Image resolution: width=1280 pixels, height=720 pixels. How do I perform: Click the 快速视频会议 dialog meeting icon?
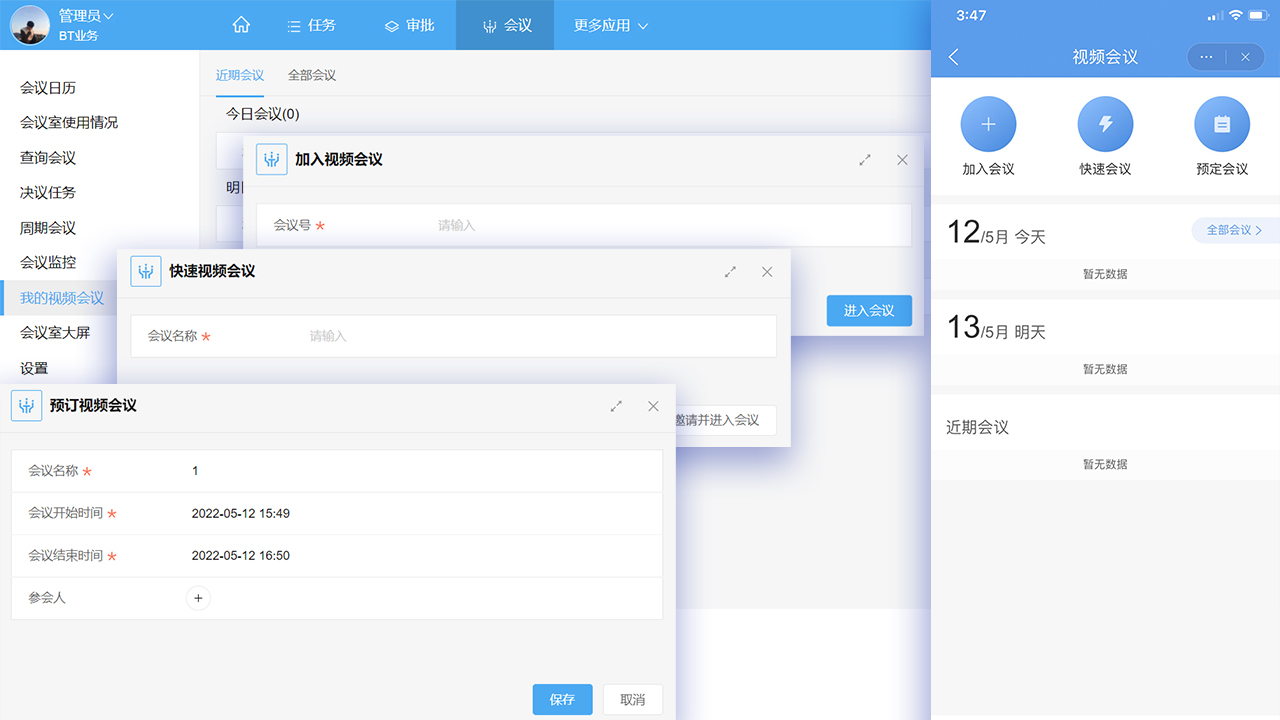point(146,271)
